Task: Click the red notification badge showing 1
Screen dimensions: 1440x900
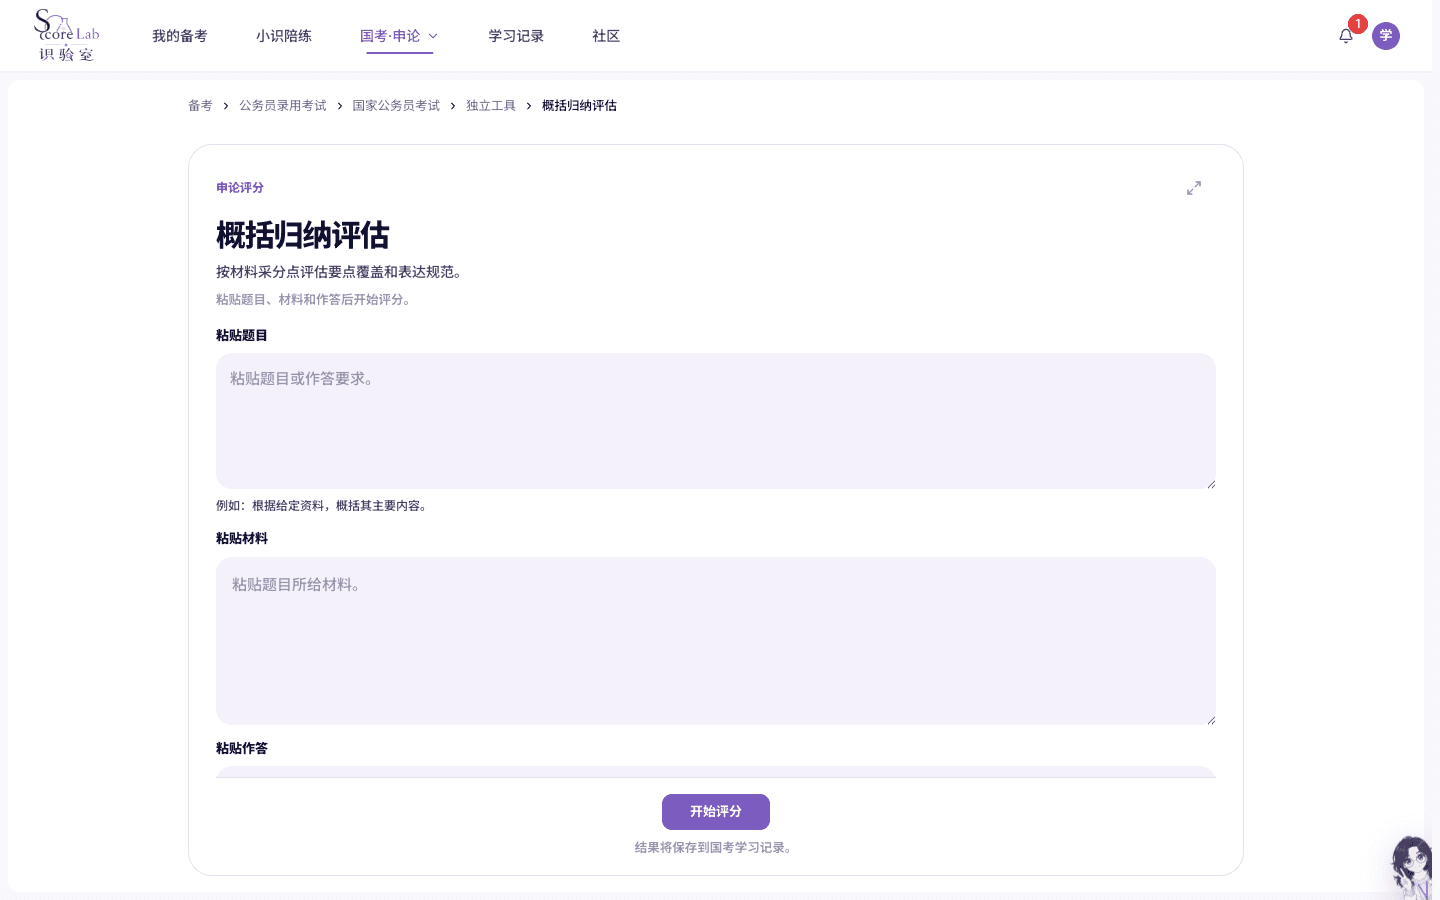Action: pyautogui.click(x=1357, y=24)
